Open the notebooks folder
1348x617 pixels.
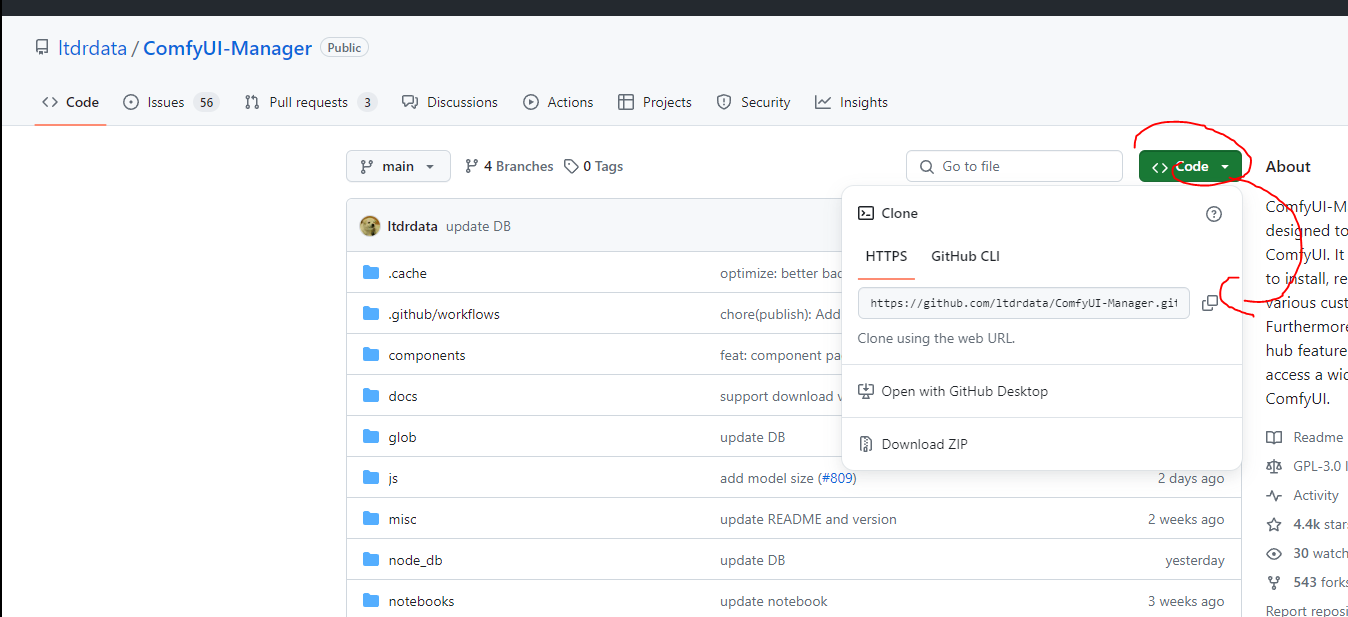[x=421, y=601]
